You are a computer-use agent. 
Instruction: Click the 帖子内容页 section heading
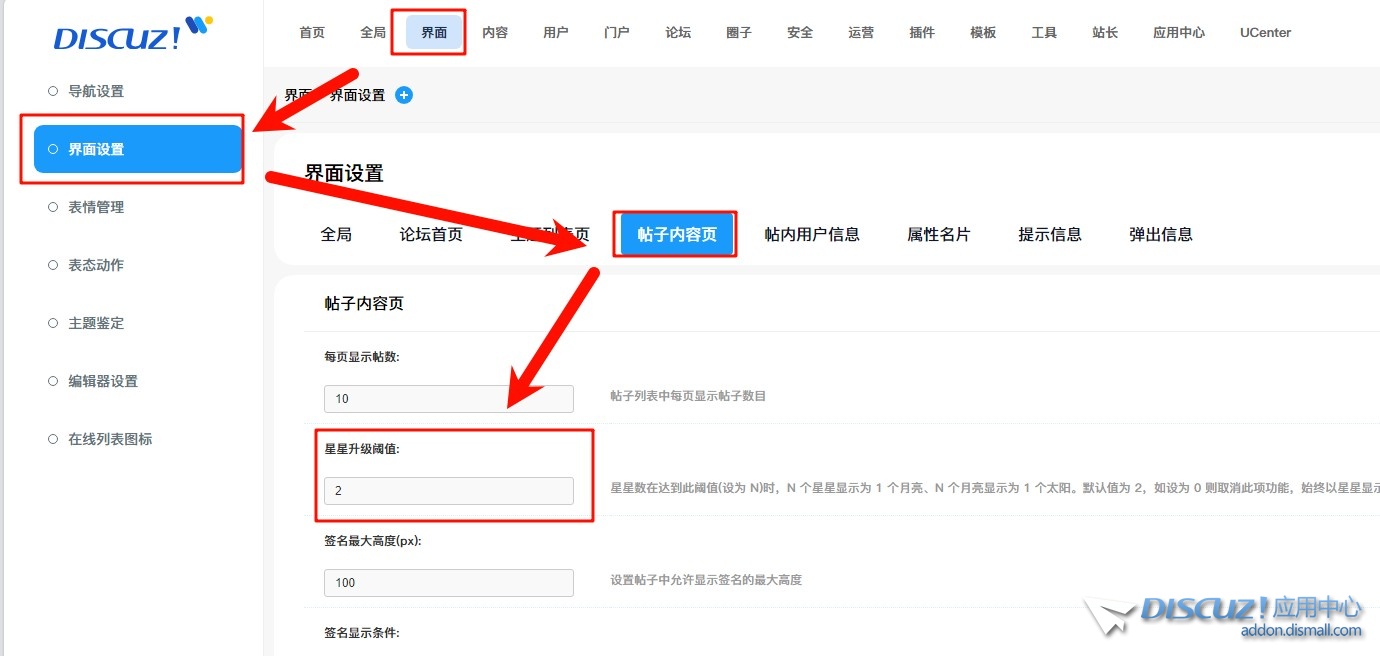click(x=364, y=303)
